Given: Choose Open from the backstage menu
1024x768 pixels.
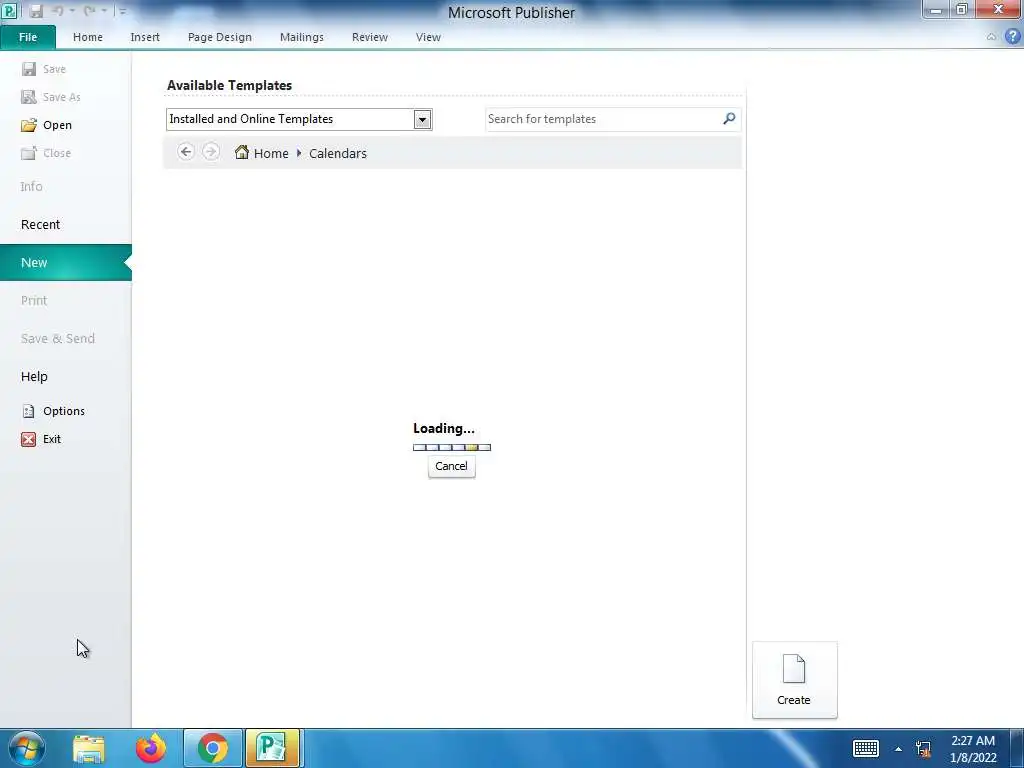Looking at the screenshot, I should click(x=46, y=125).
